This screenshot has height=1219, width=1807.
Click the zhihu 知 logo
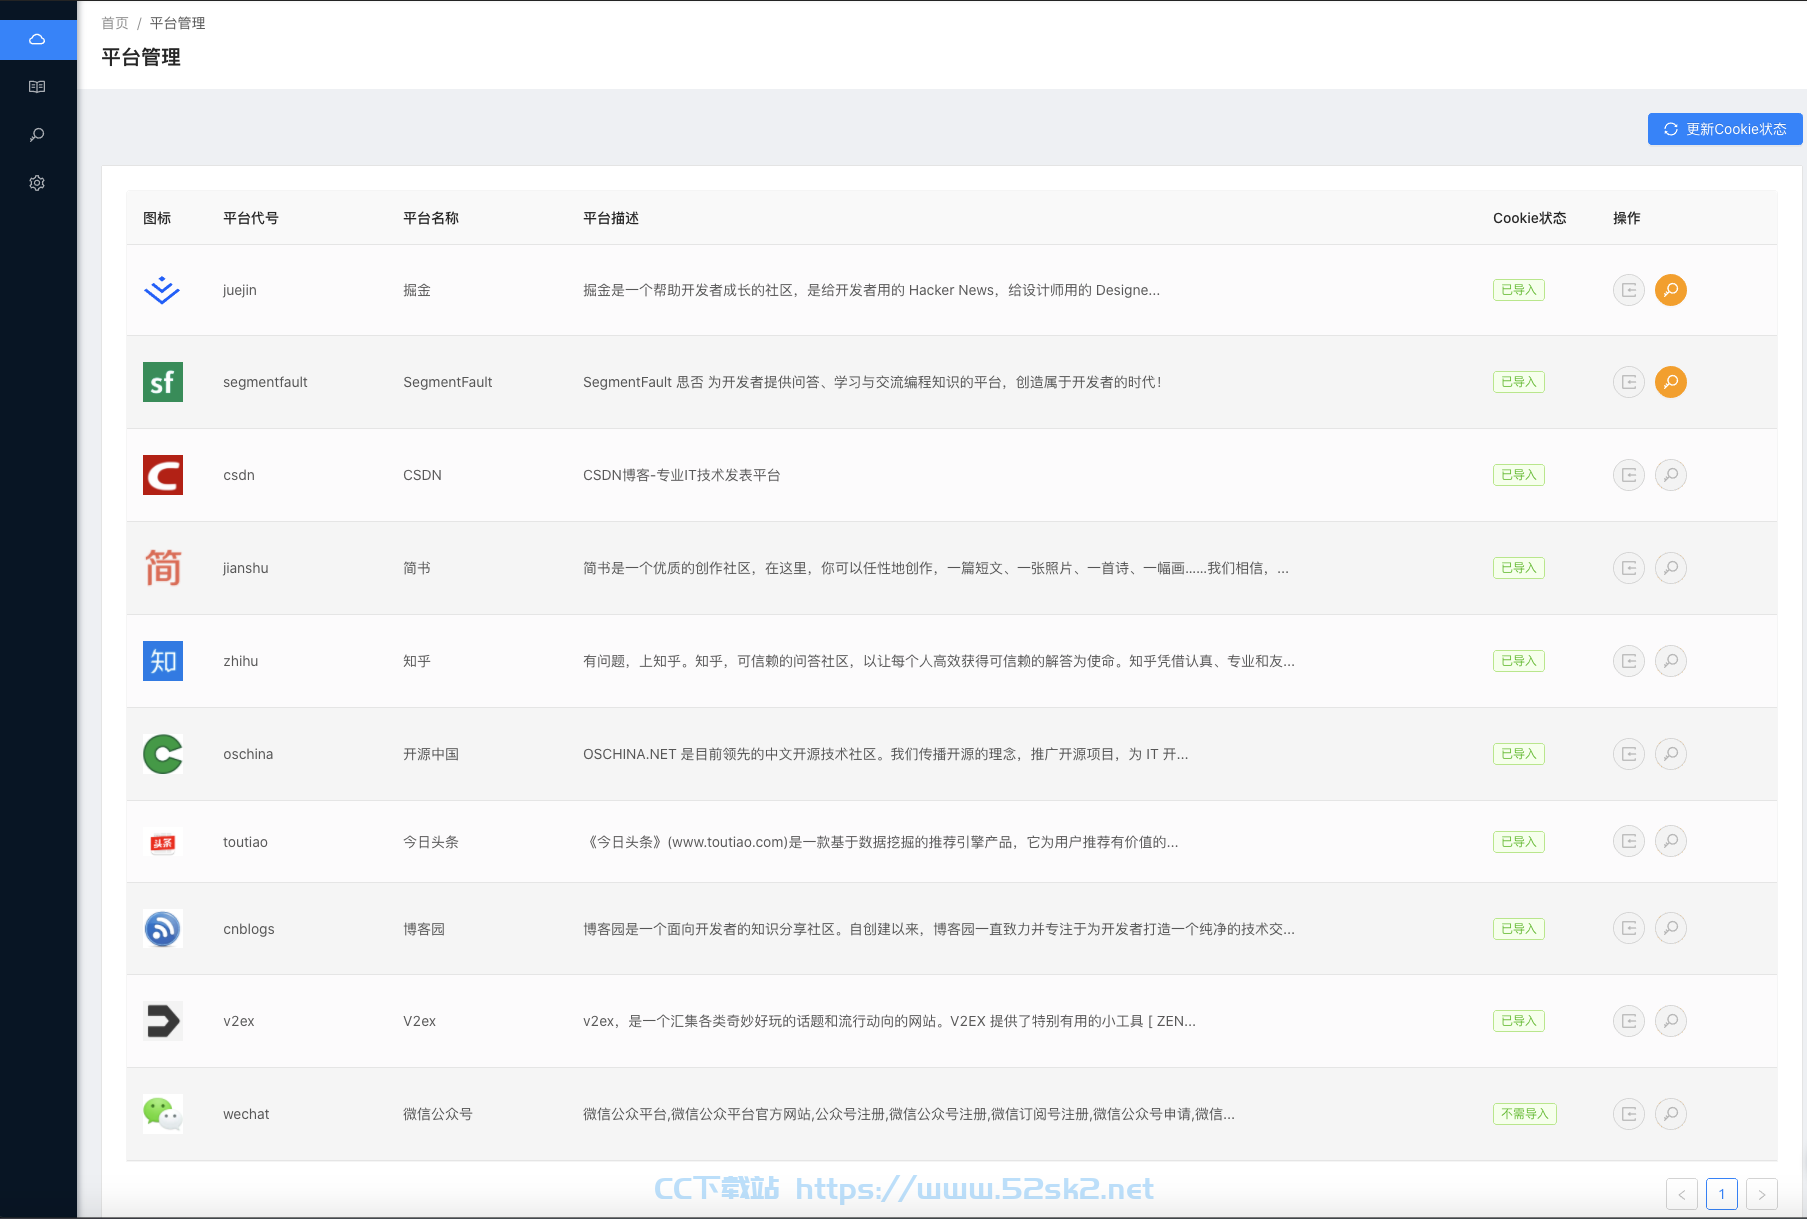tap(163, 661)
